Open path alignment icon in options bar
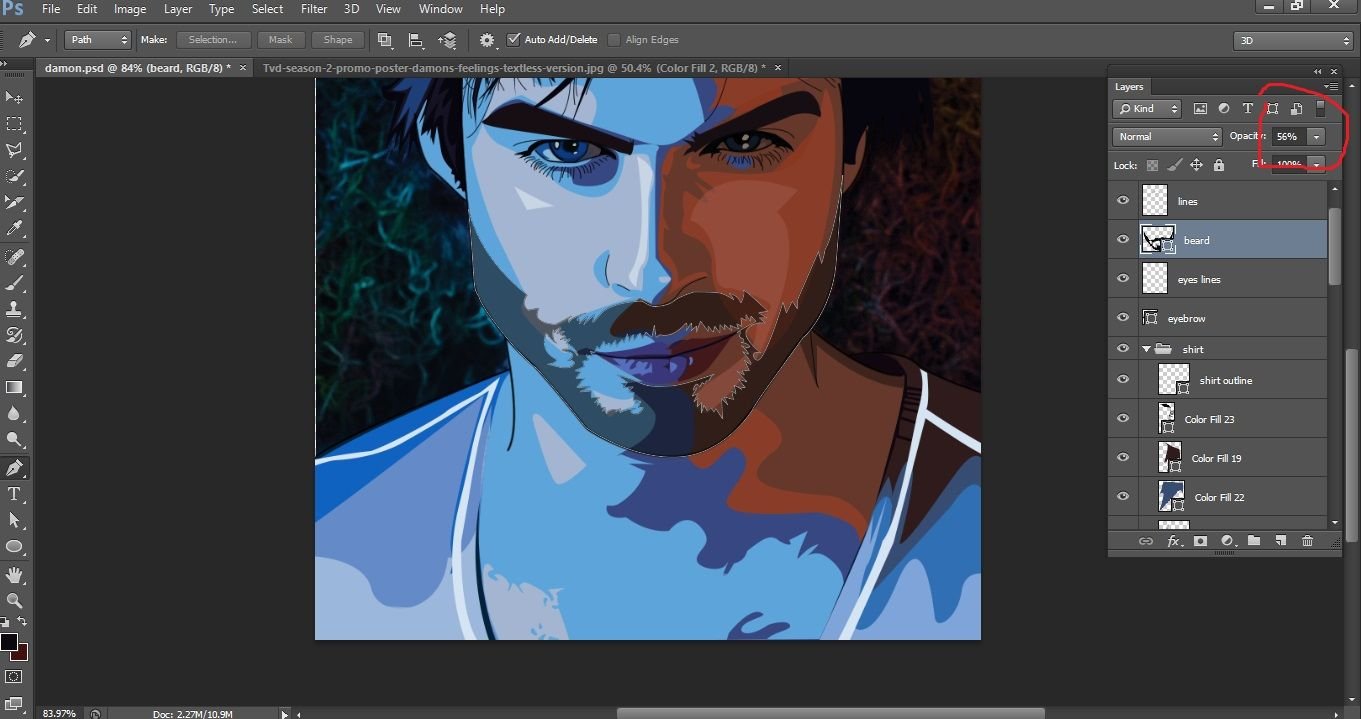Viewport: 1361px width, 719px height. [416, 40]
